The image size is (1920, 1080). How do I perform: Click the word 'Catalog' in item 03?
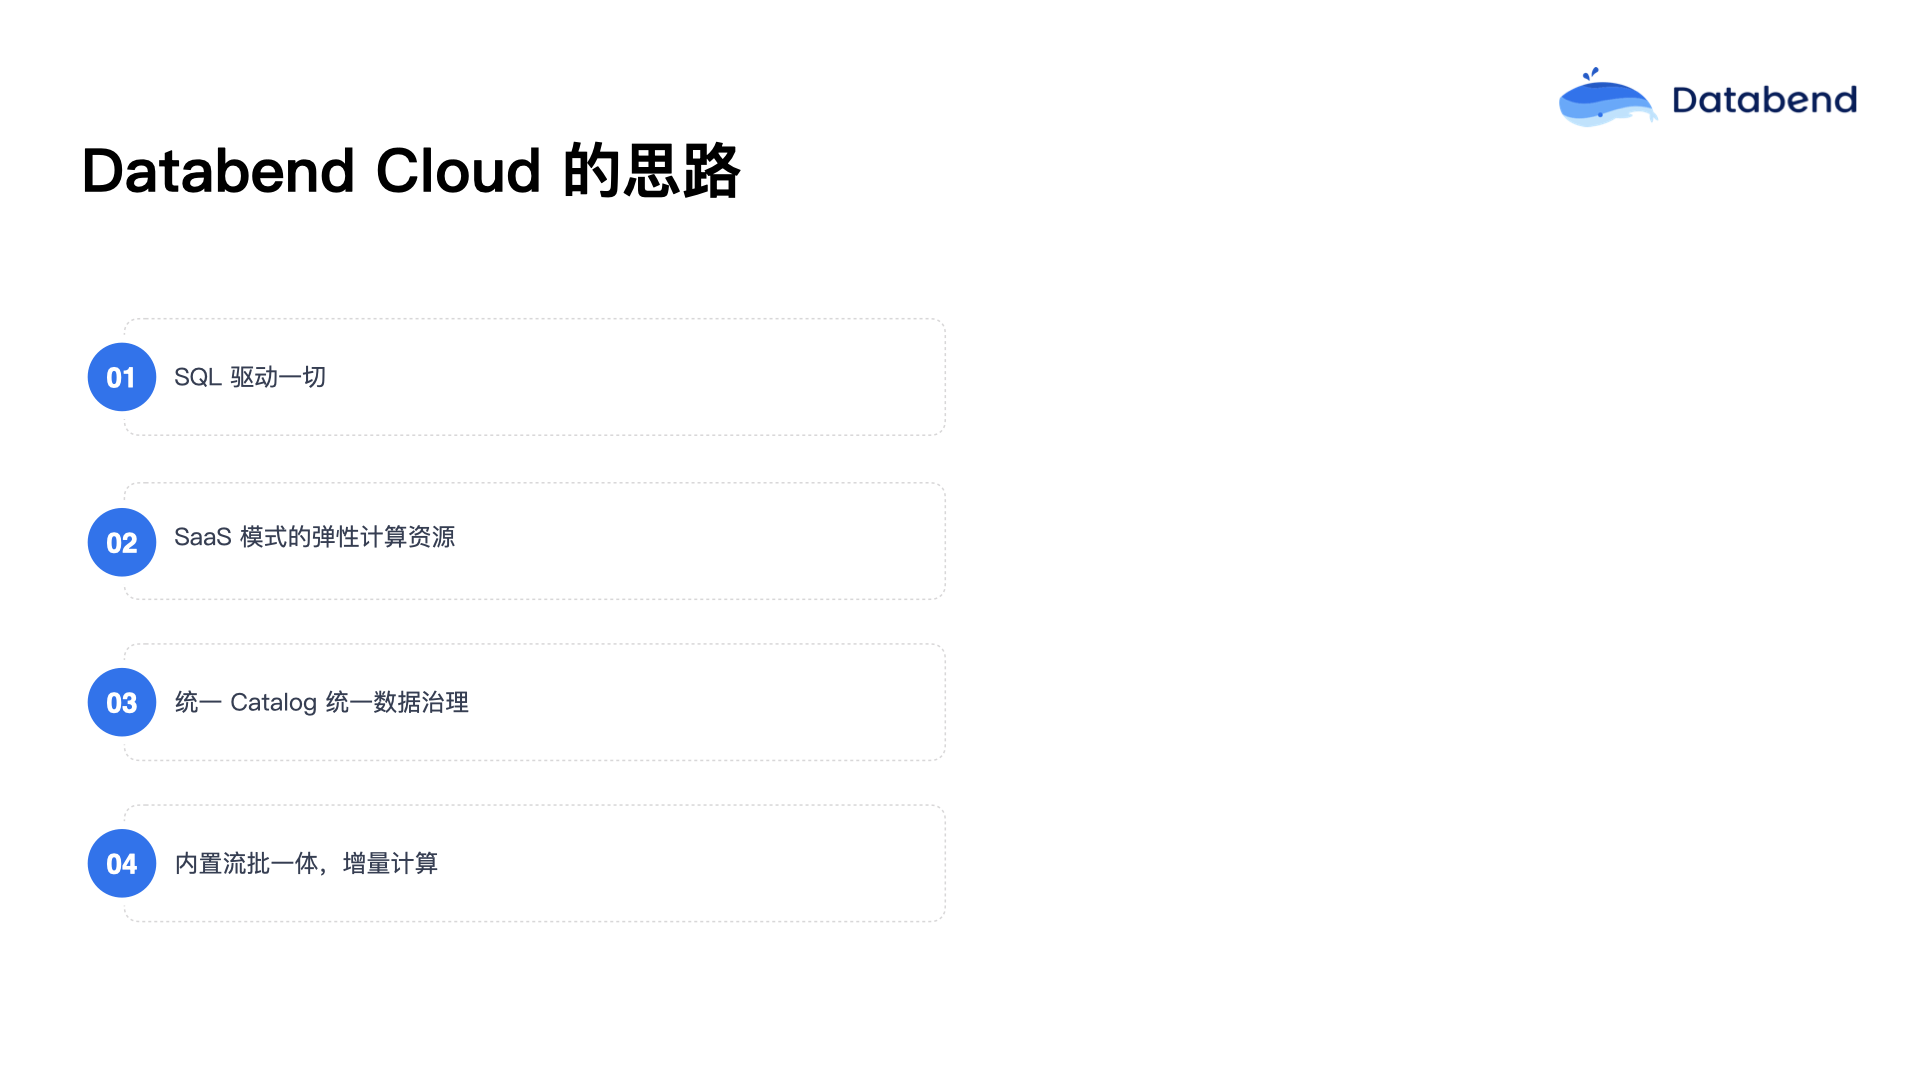click(x=274, y=703)
